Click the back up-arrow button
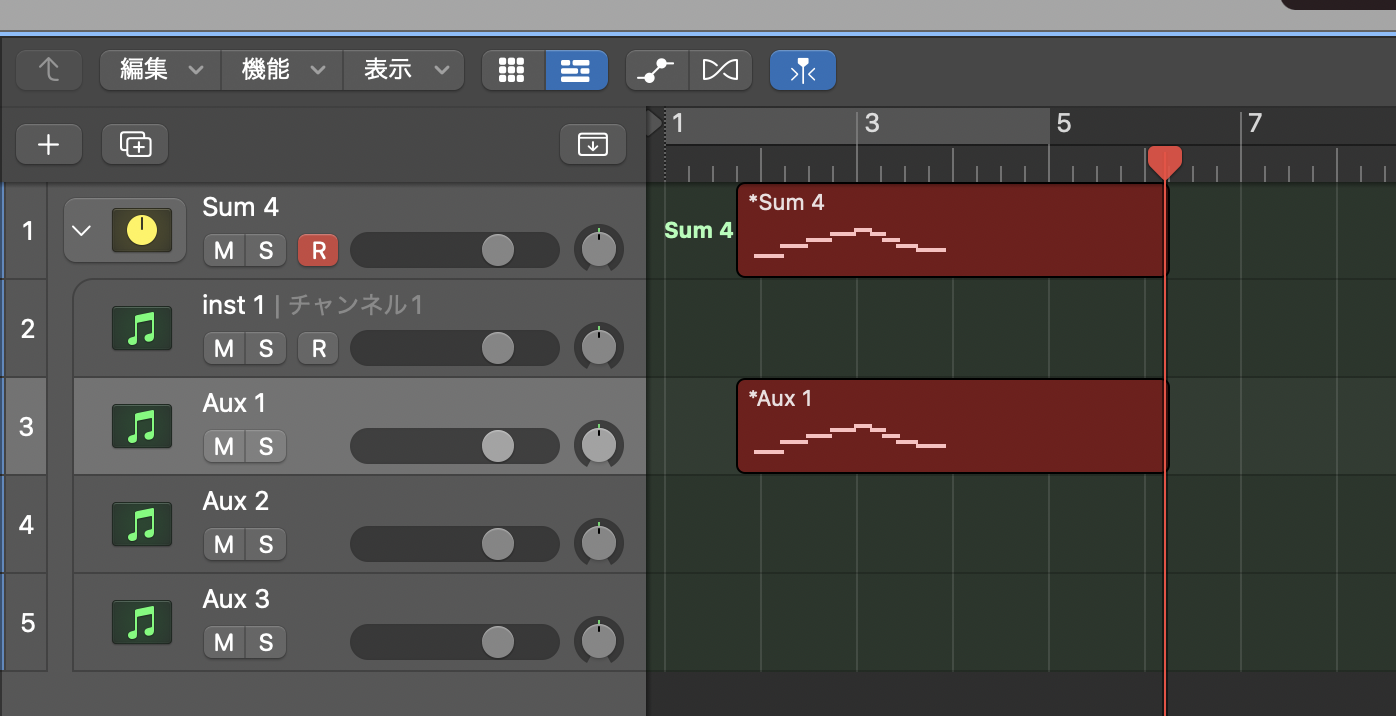Viewport: 1396px width, 716px height. pos(48,70)
